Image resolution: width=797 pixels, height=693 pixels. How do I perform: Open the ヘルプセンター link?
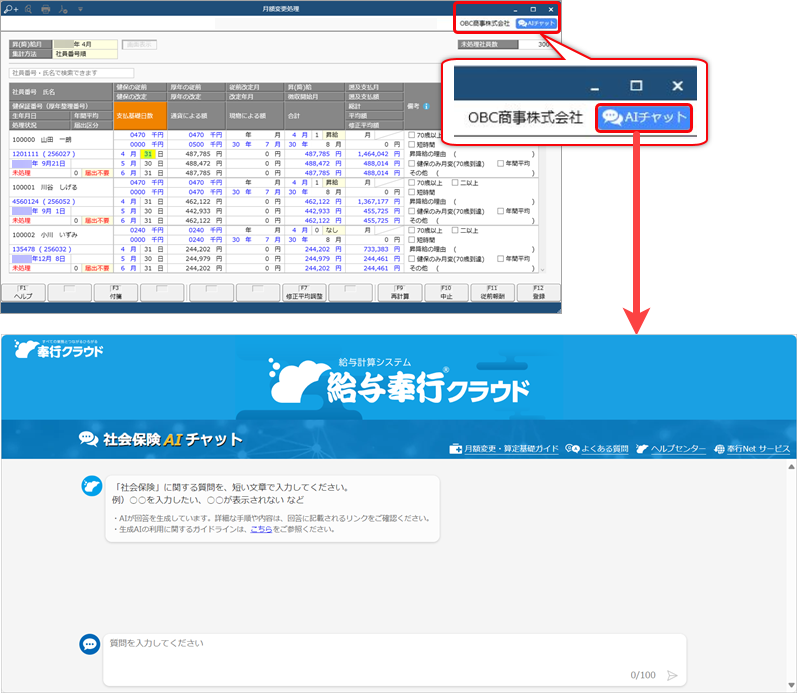pos(671,449)
